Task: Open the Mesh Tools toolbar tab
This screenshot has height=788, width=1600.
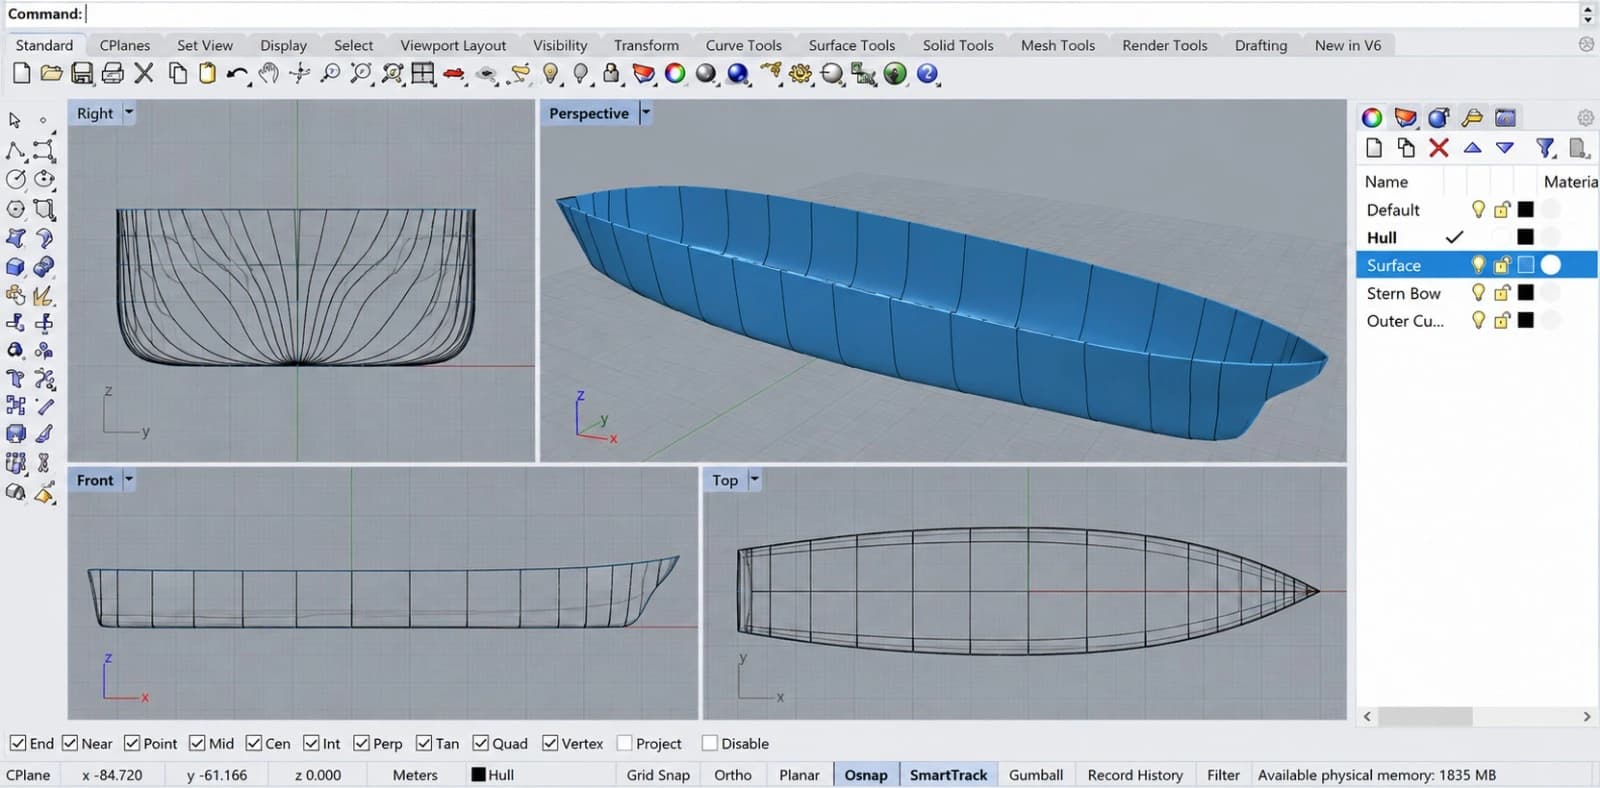Action: [x=1058, y=45]
